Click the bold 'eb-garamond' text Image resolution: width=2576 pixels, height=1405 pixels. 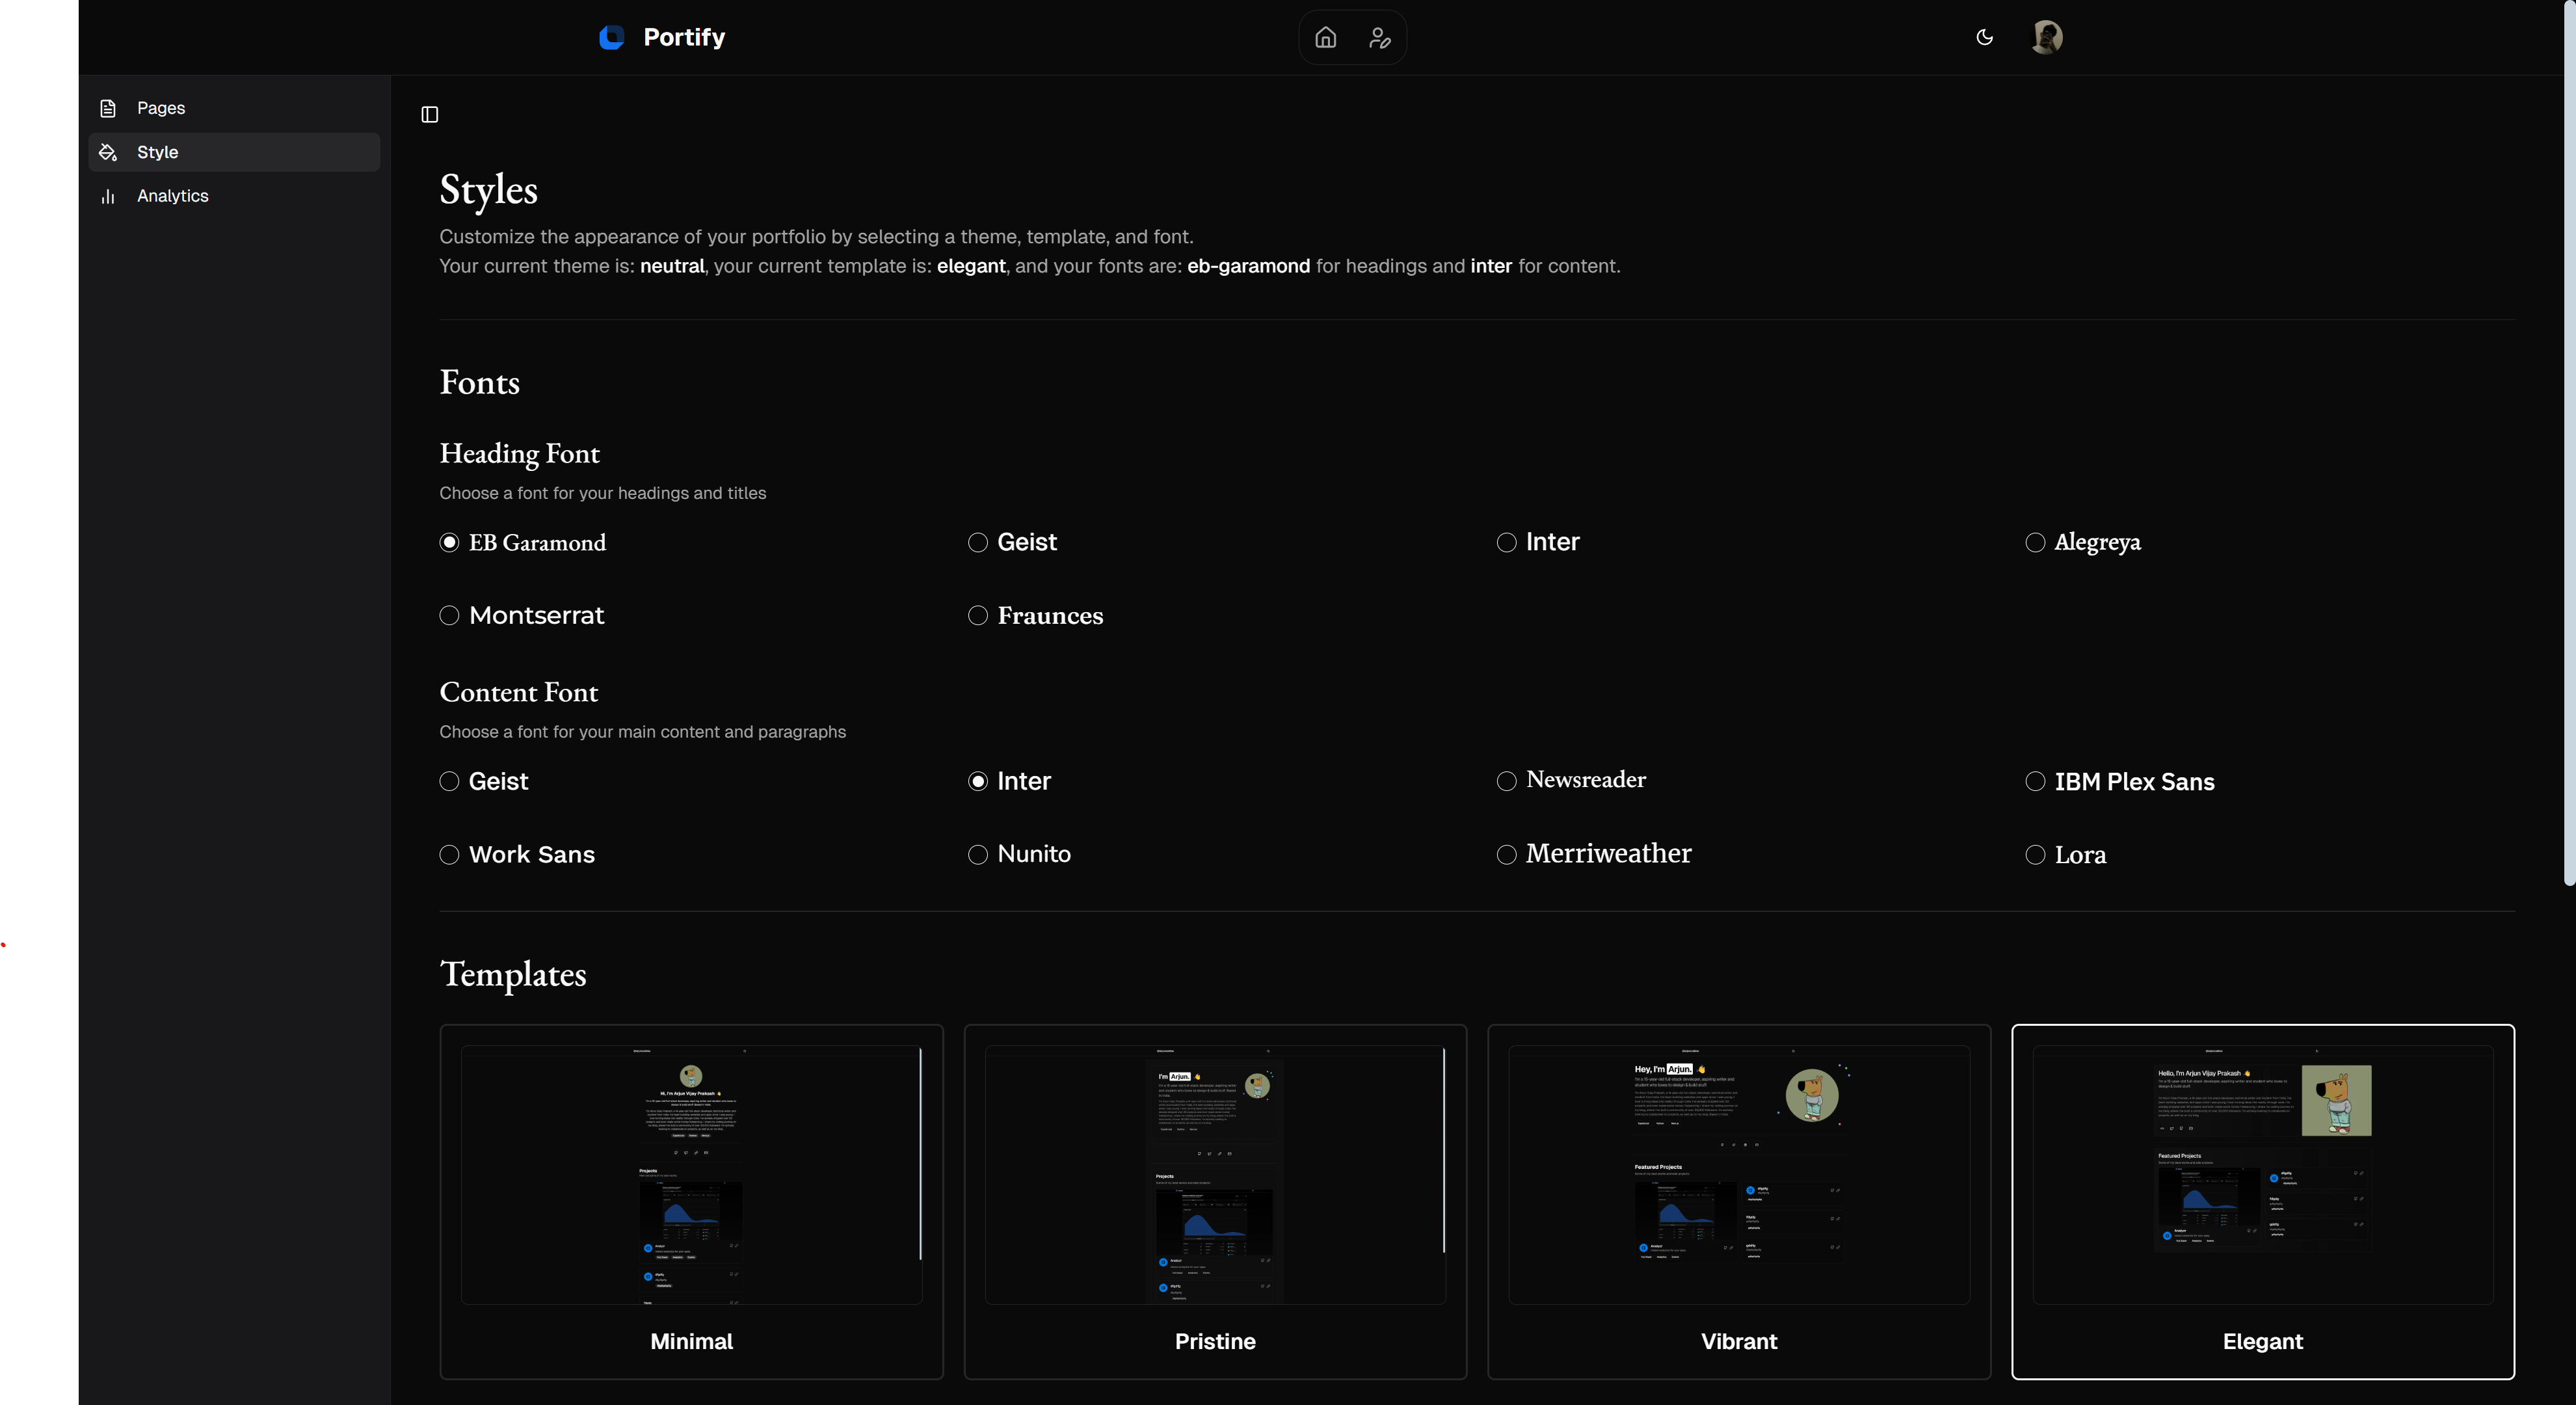coord(1248,266)
